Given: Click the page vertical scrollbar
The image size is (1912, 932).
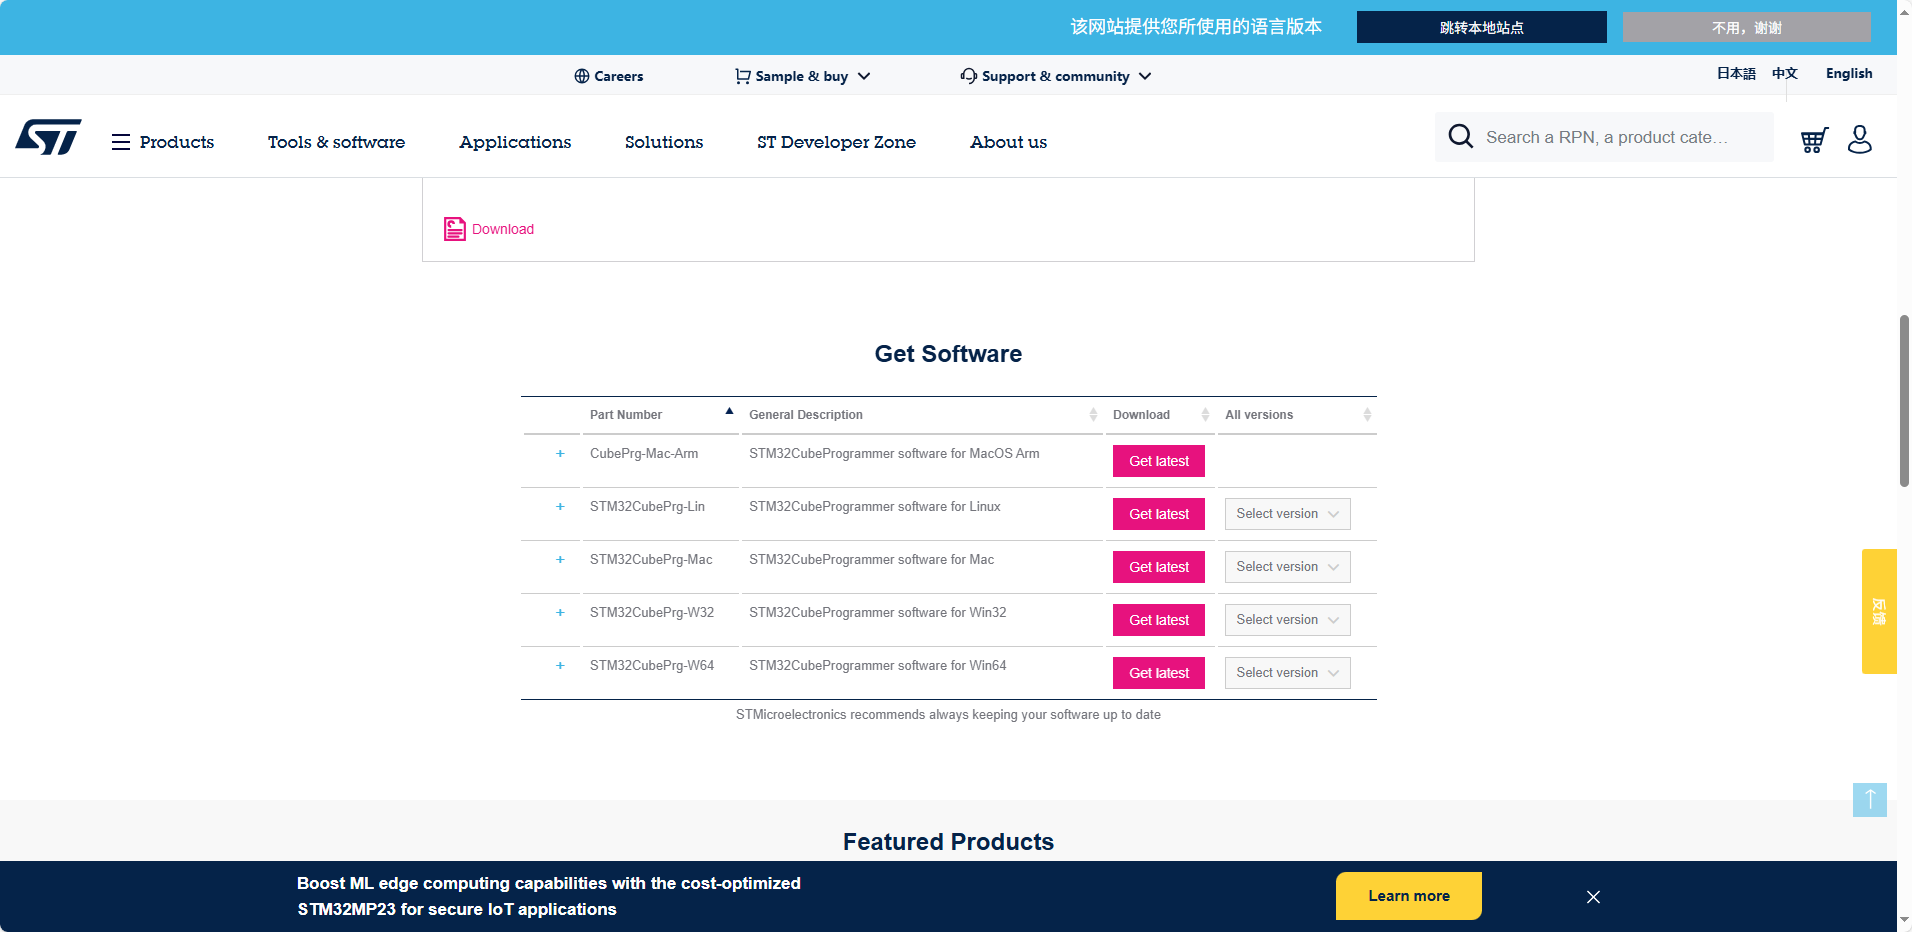Looking at the screenshot, I should (x=1904, y=400).
